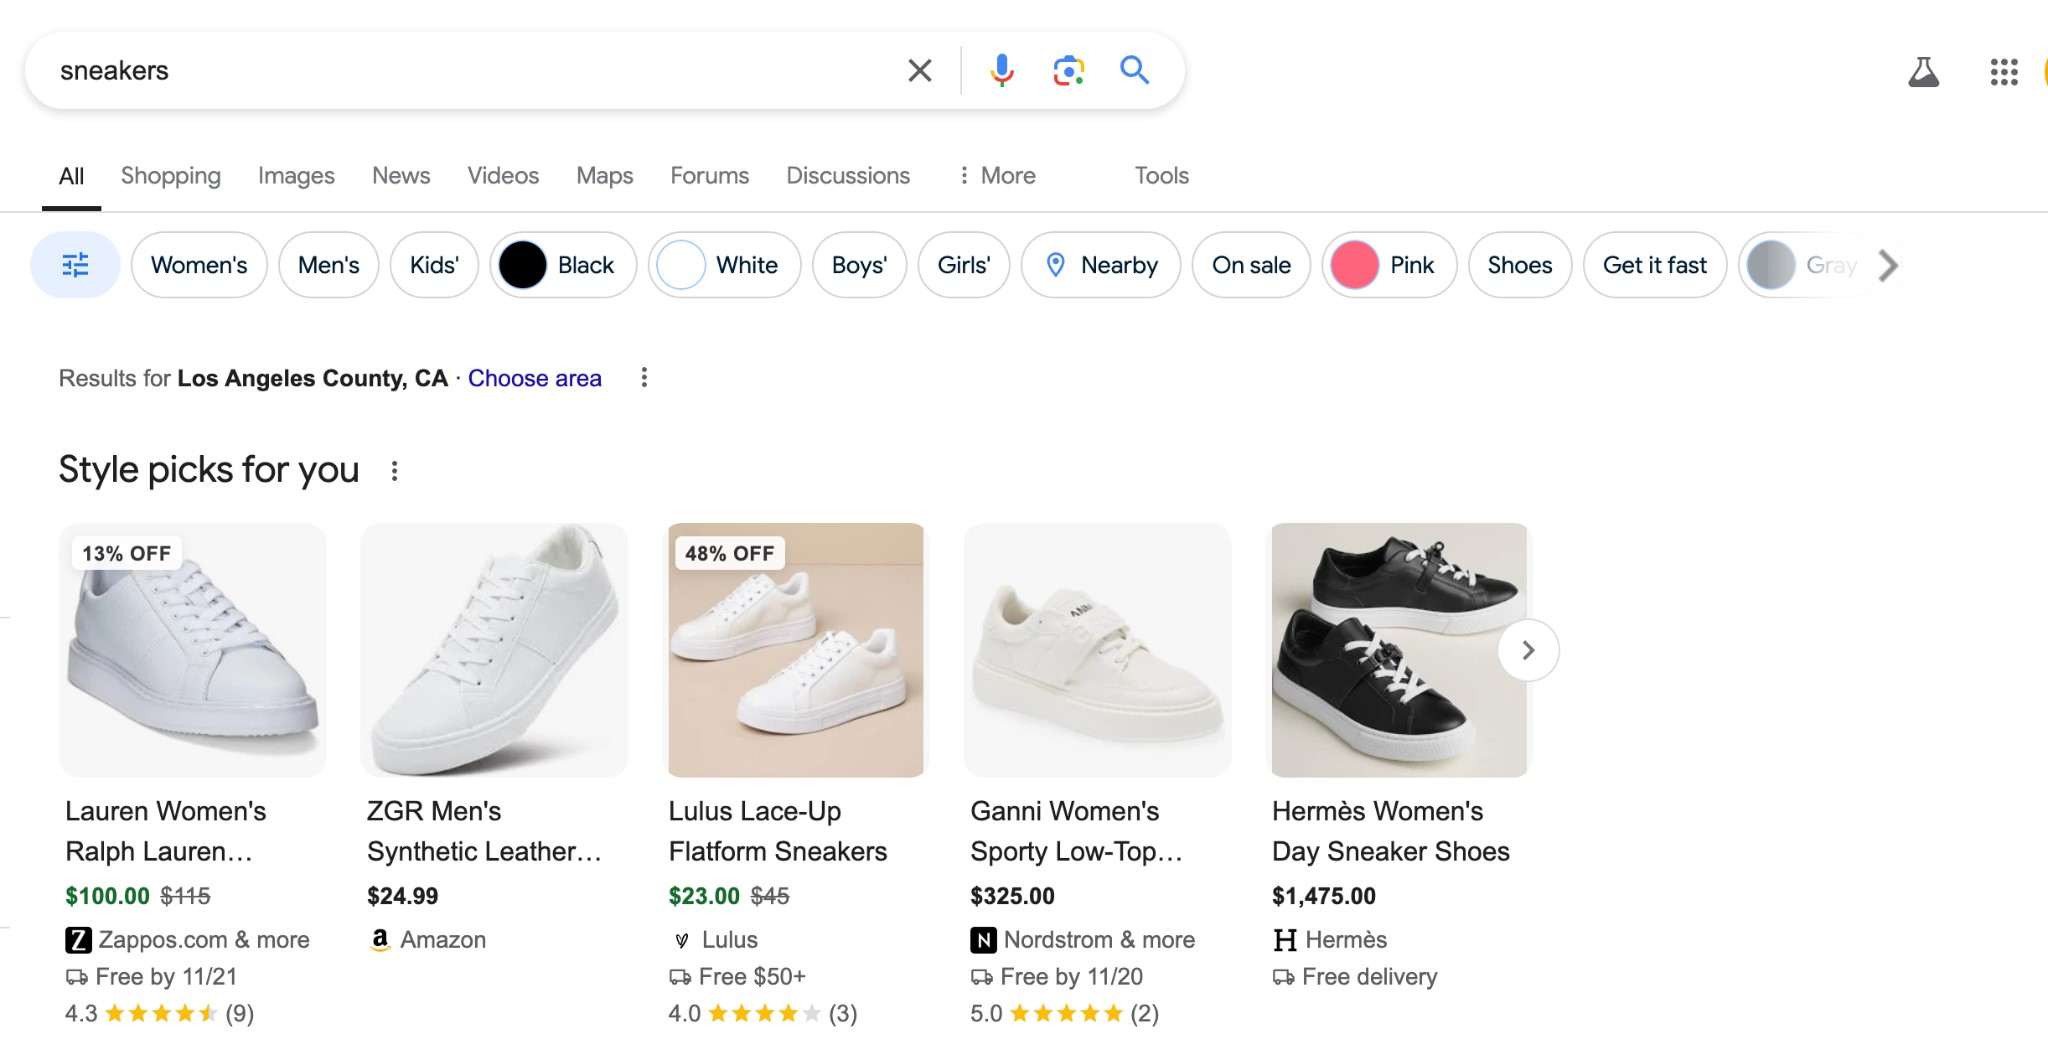
Task: Clear the search box with the X icon
Action: pos(919,70)
